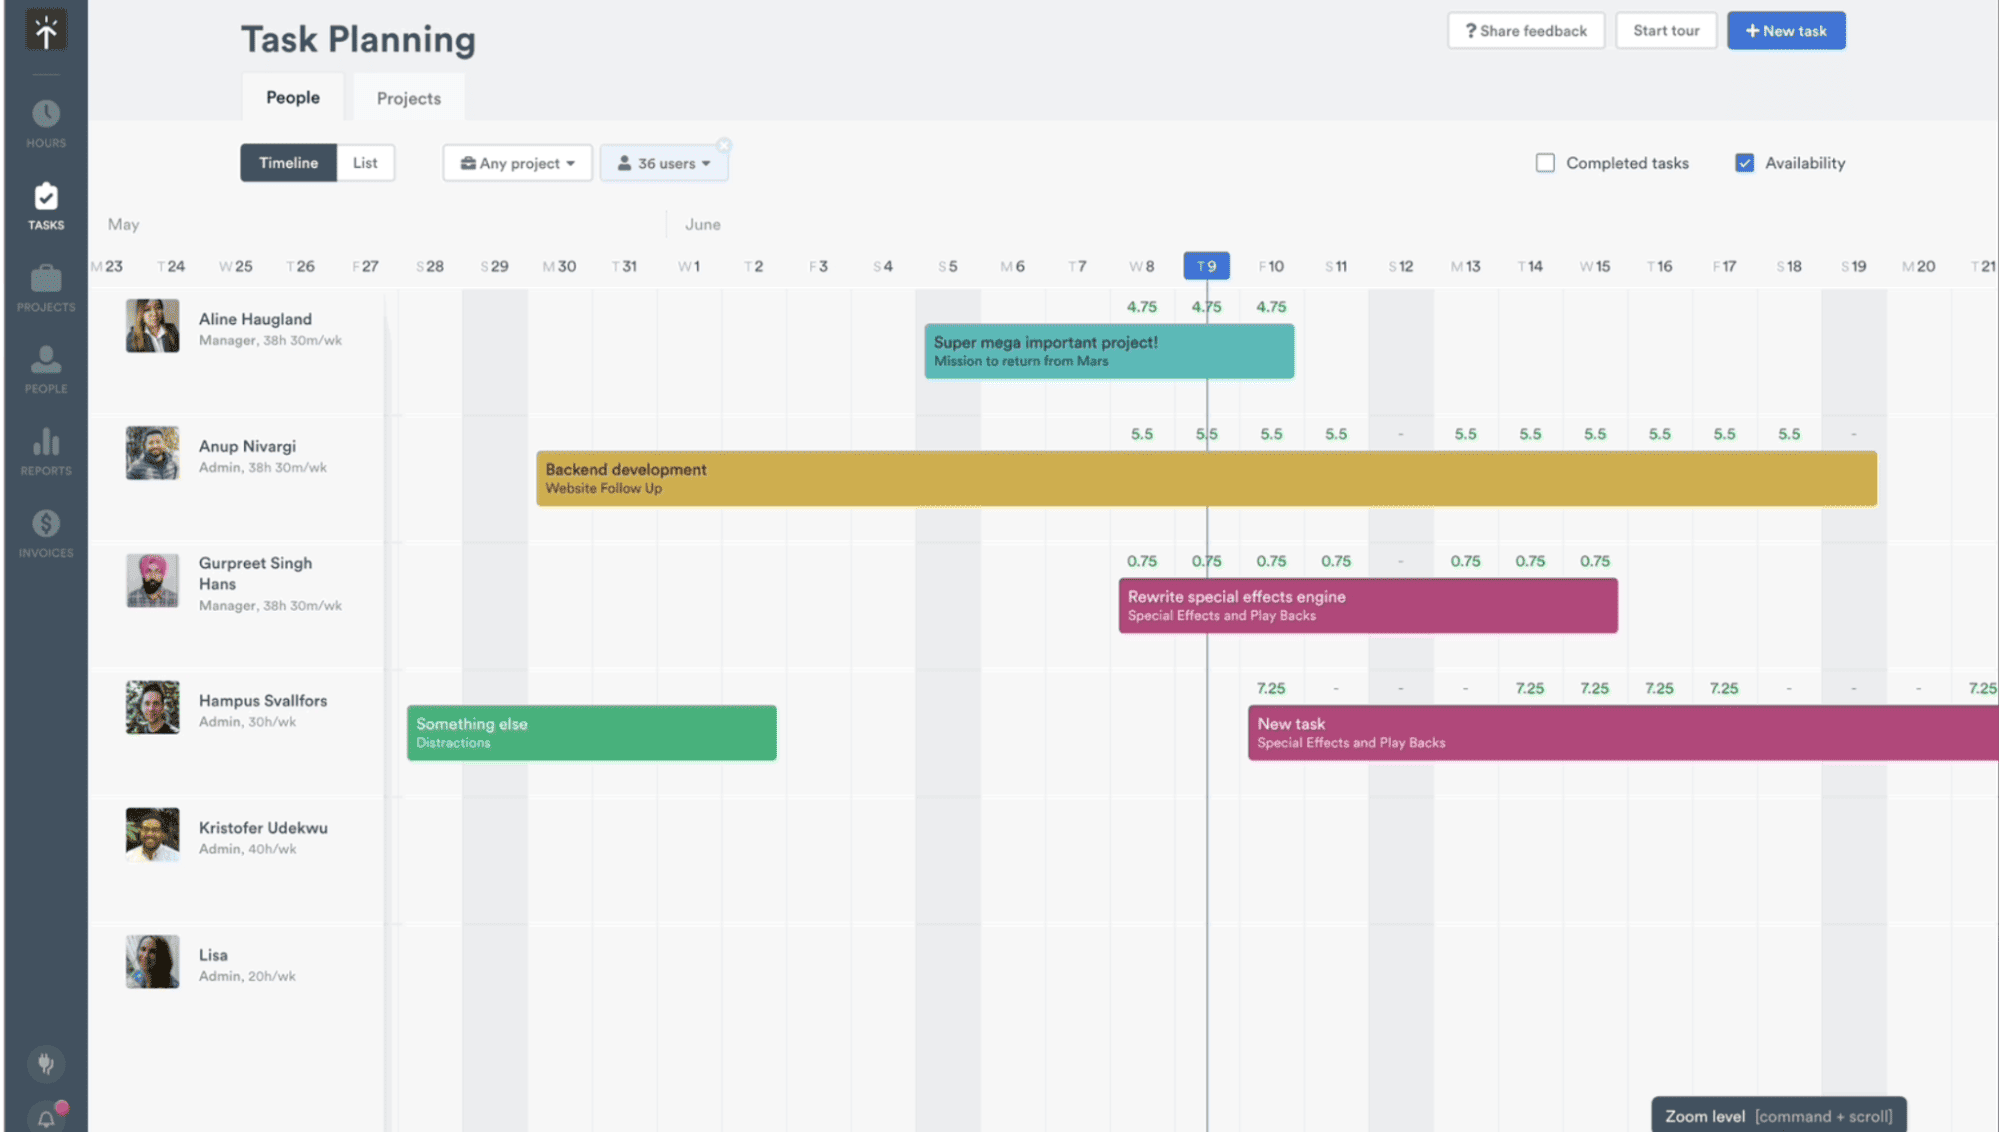
Task: Create a New task
Action: [x=1786, y=30]
